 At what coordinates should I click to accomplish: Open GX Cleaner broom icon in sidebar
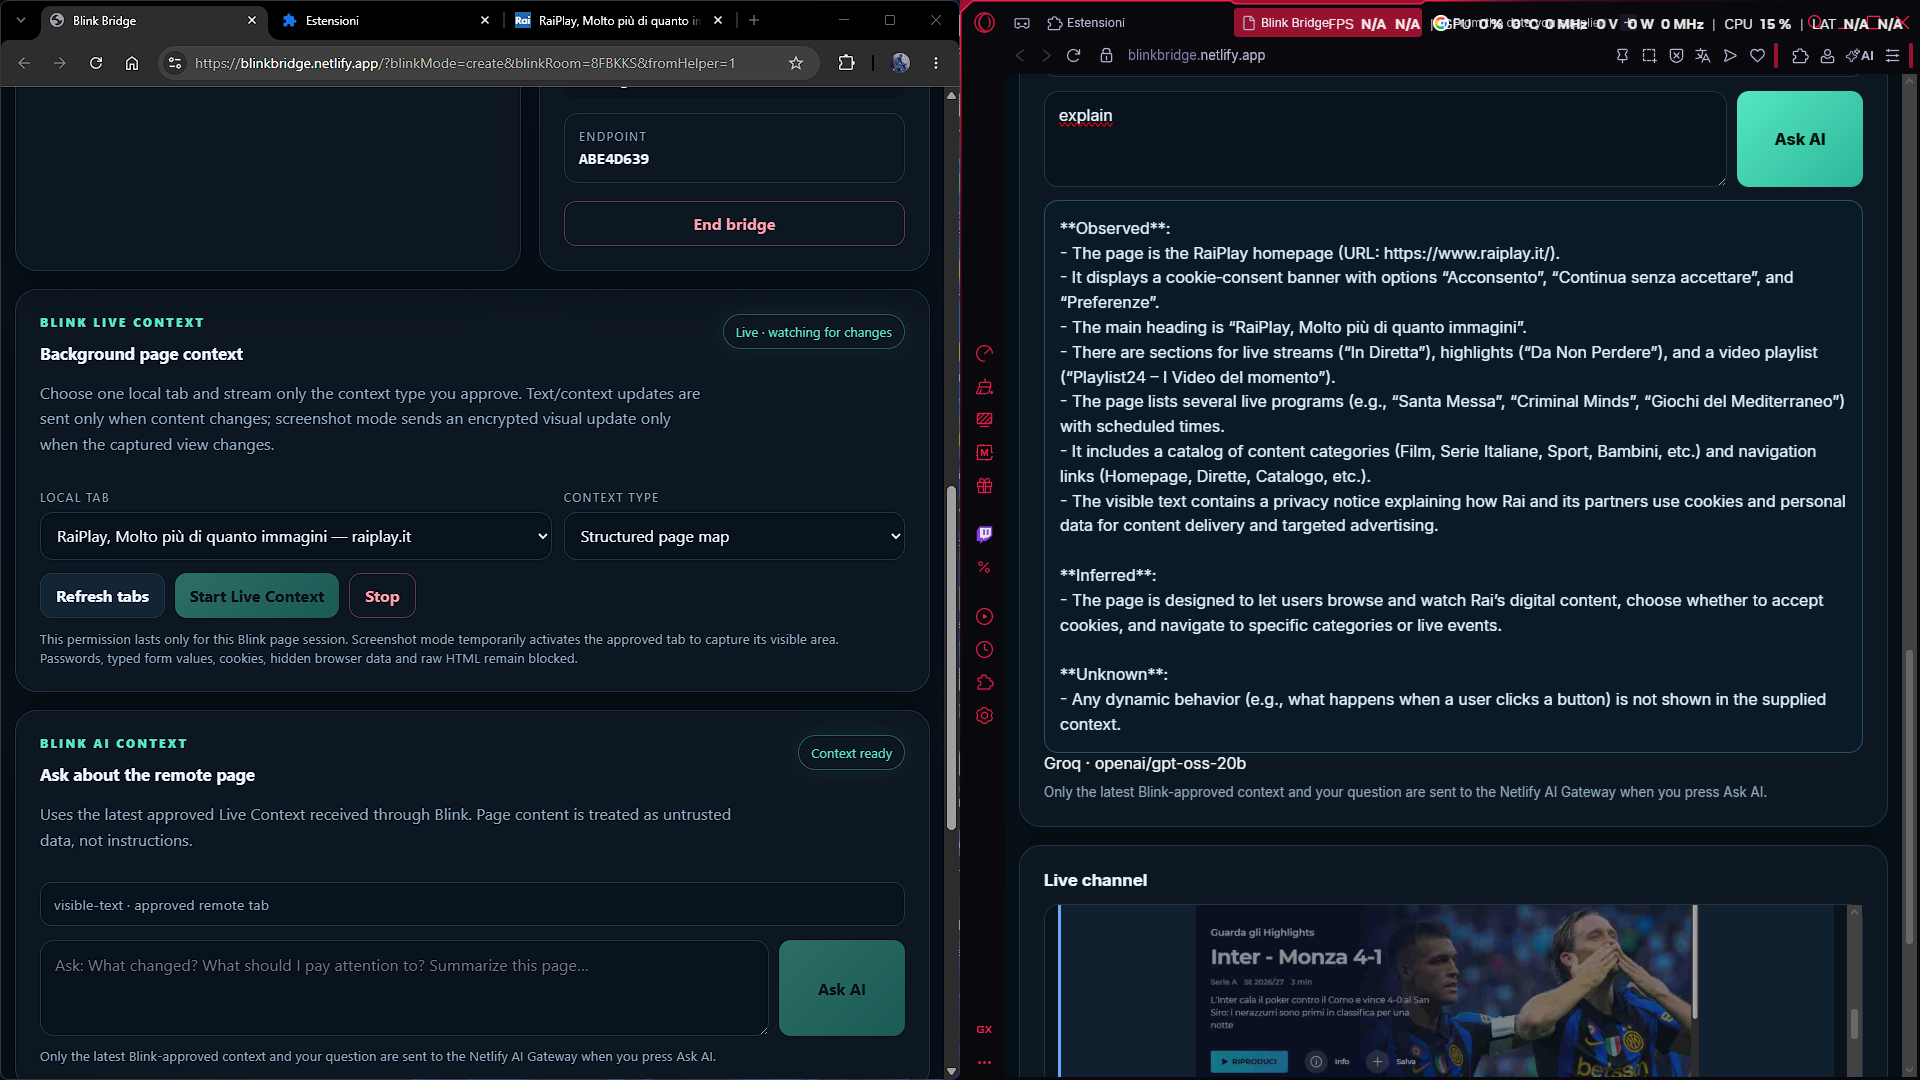click(x=985, y=387)
